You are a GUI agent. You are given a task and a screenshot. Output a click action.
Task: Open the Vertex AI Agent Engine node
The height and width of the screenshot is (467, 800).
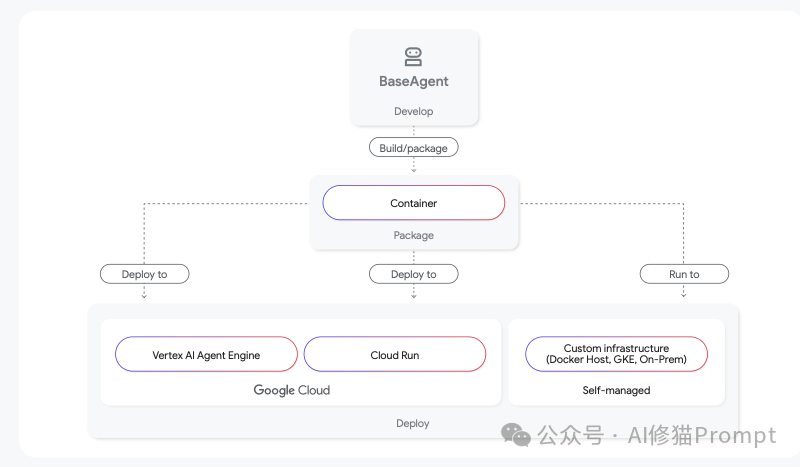click(x=206, y=354)
